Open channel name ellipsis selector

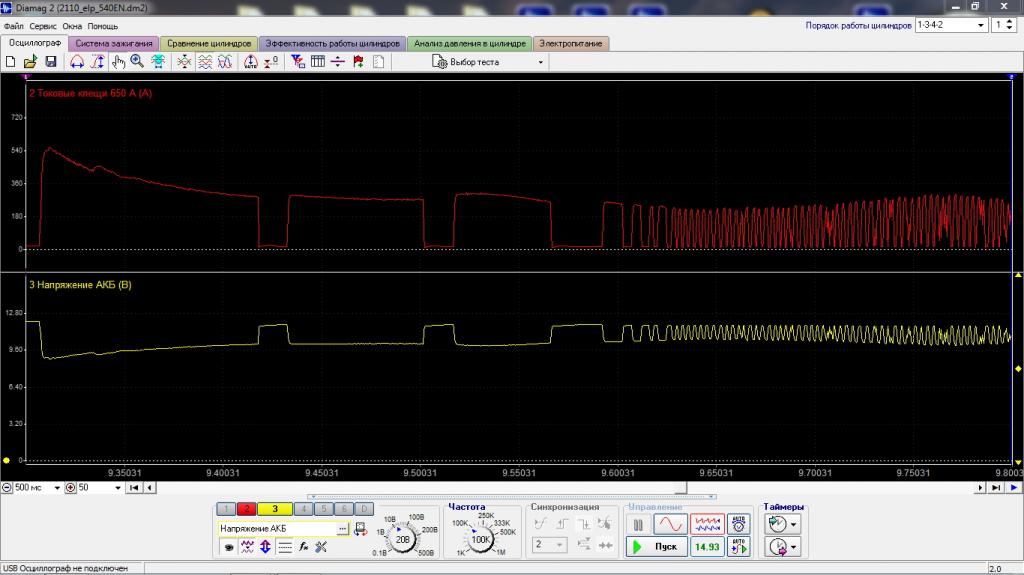click(342, 529)
